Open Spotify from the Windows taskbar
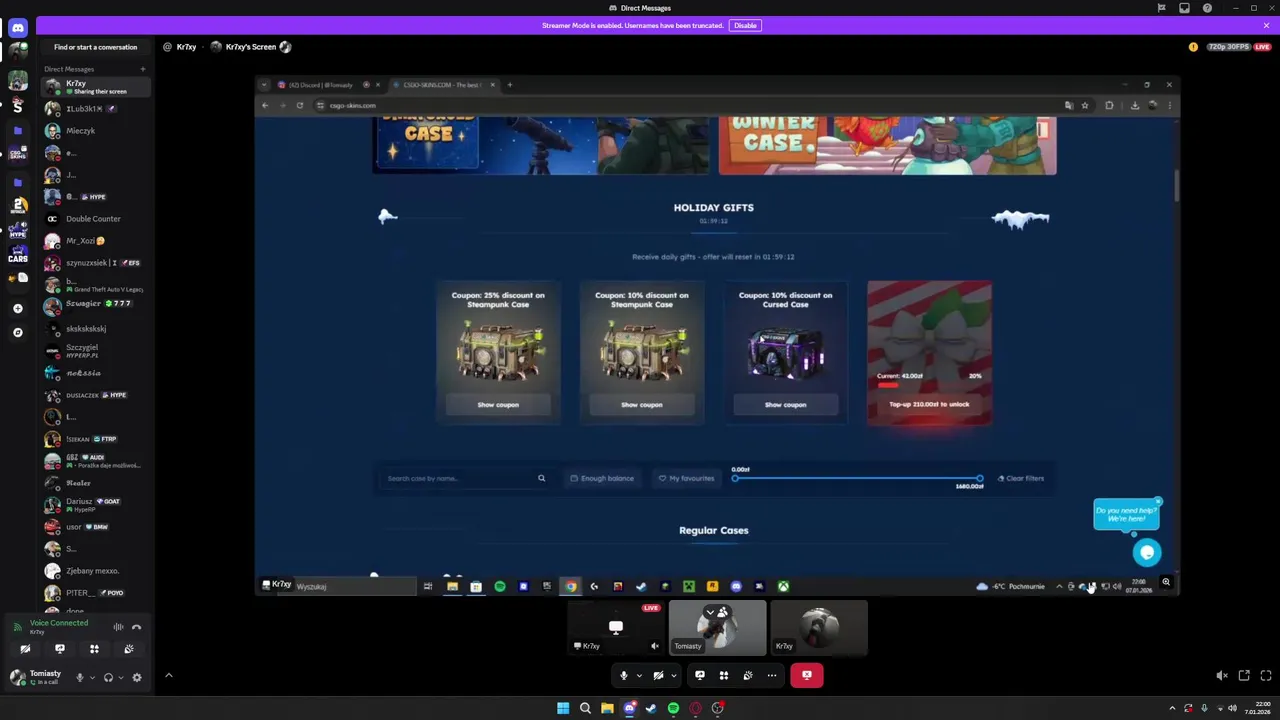The width and height of the screenshot is (1280, 720). click(x=673, y=708)
